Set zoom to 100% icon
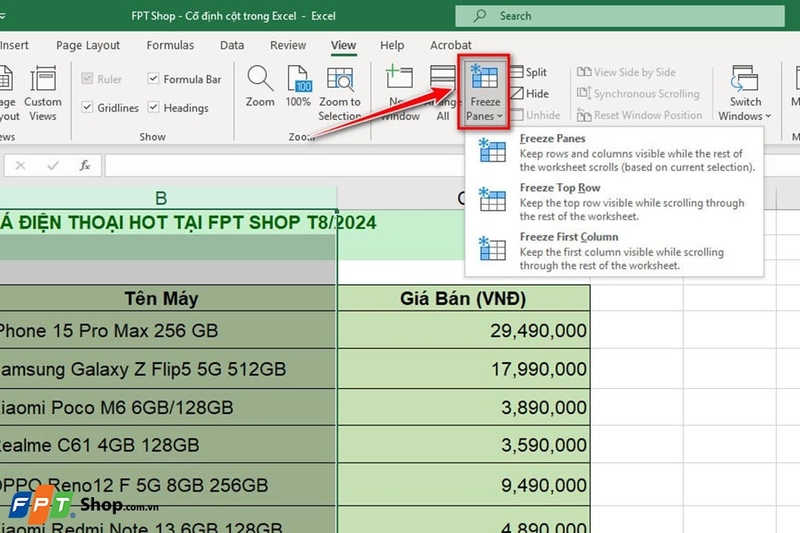This screenshot has height=533, width=800. click(298, 79)
